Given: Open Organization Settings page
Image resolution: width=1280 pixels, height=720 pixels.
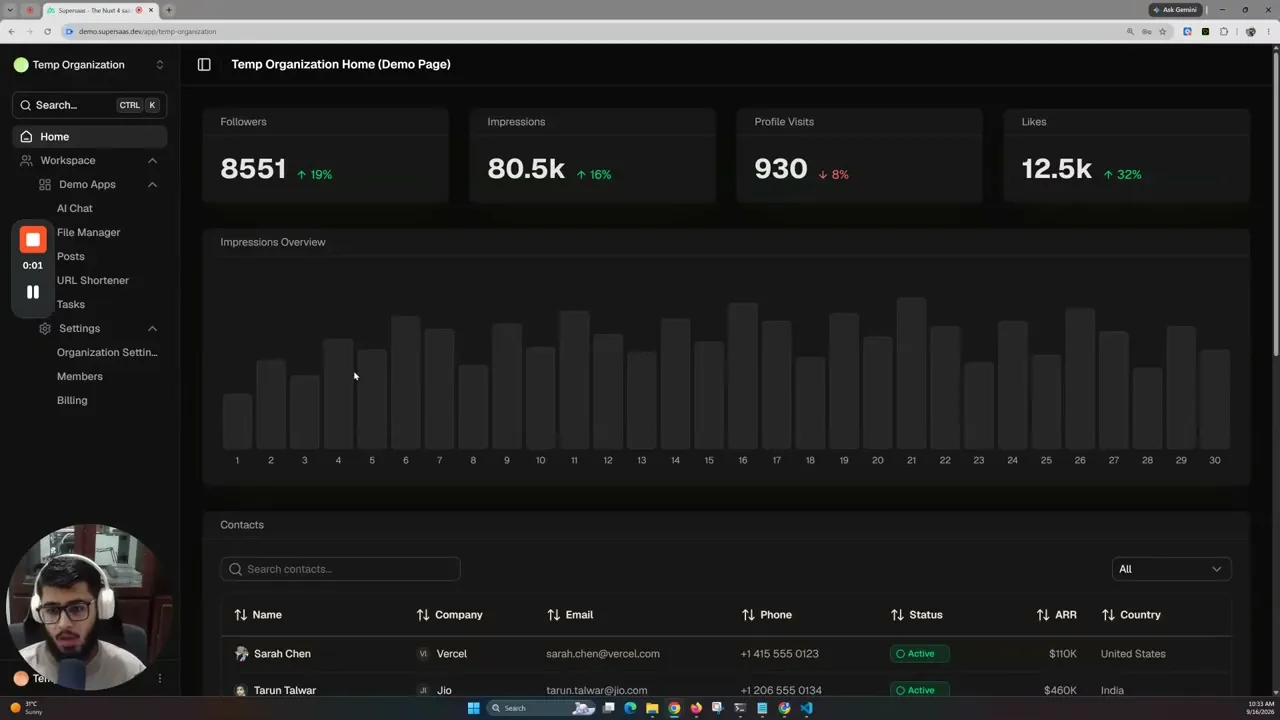Looking at the screenshot, I should pos(107,353).
